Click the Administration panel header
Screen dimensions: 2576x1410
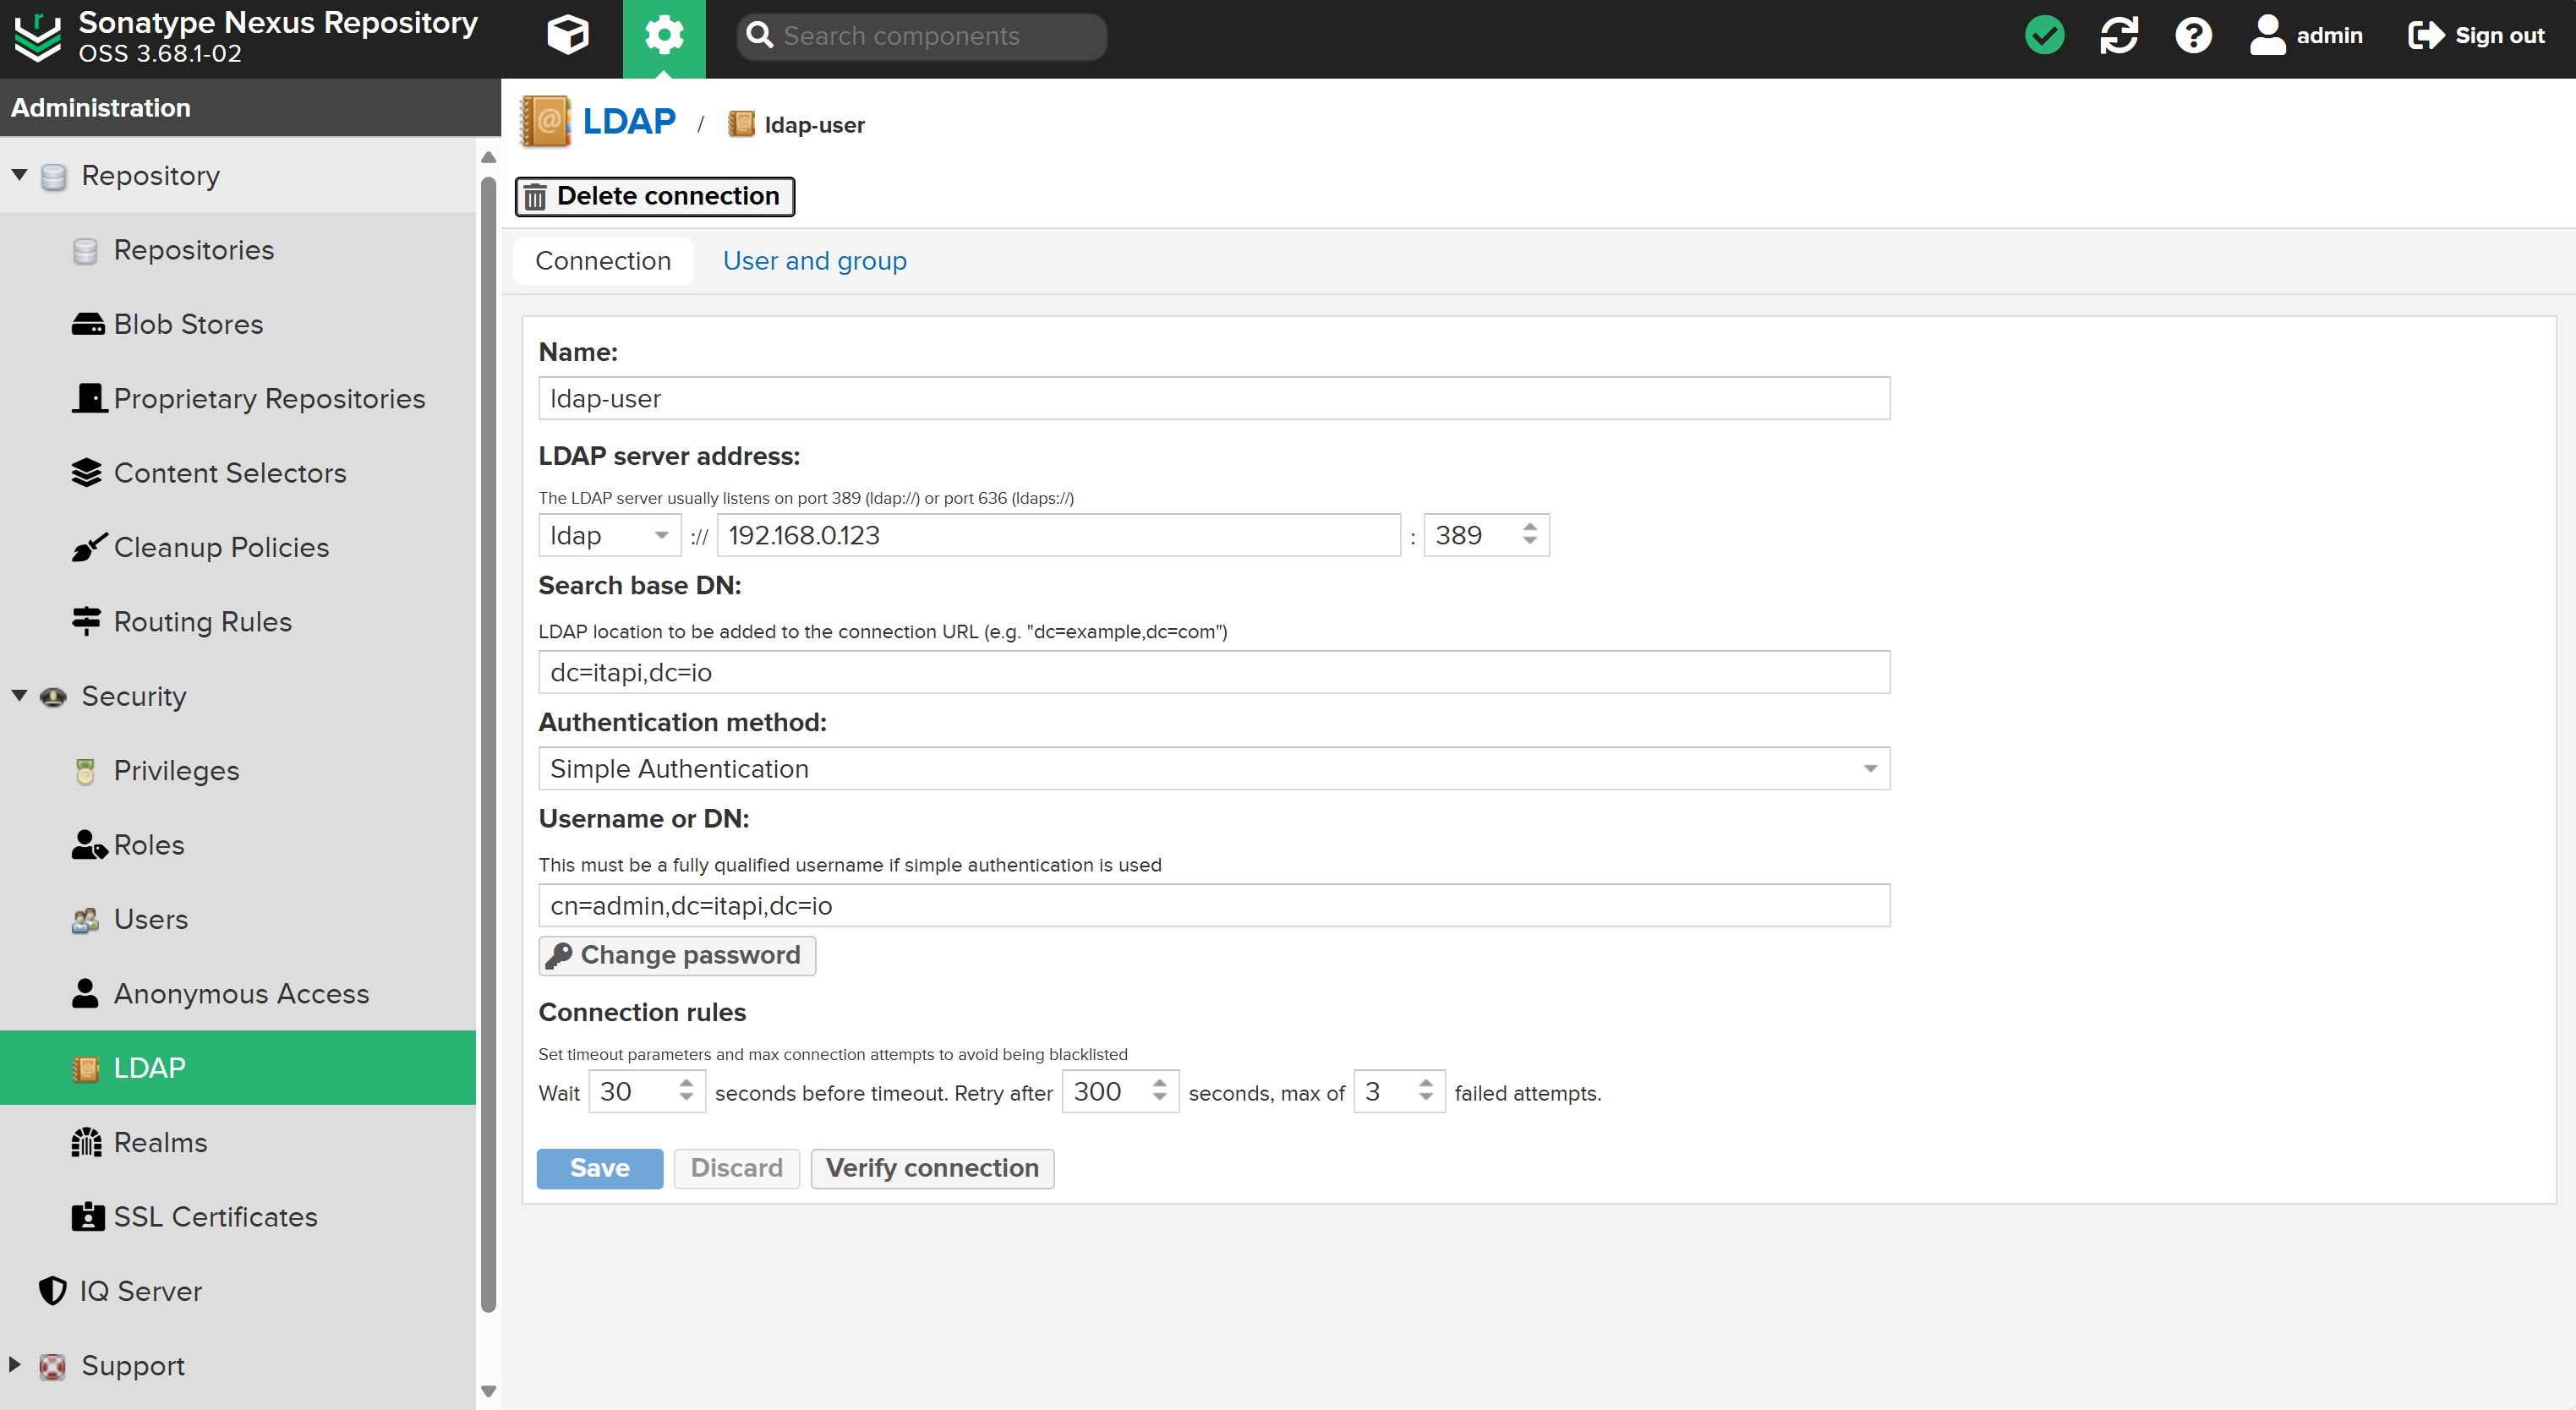click(x=250, y=107)
